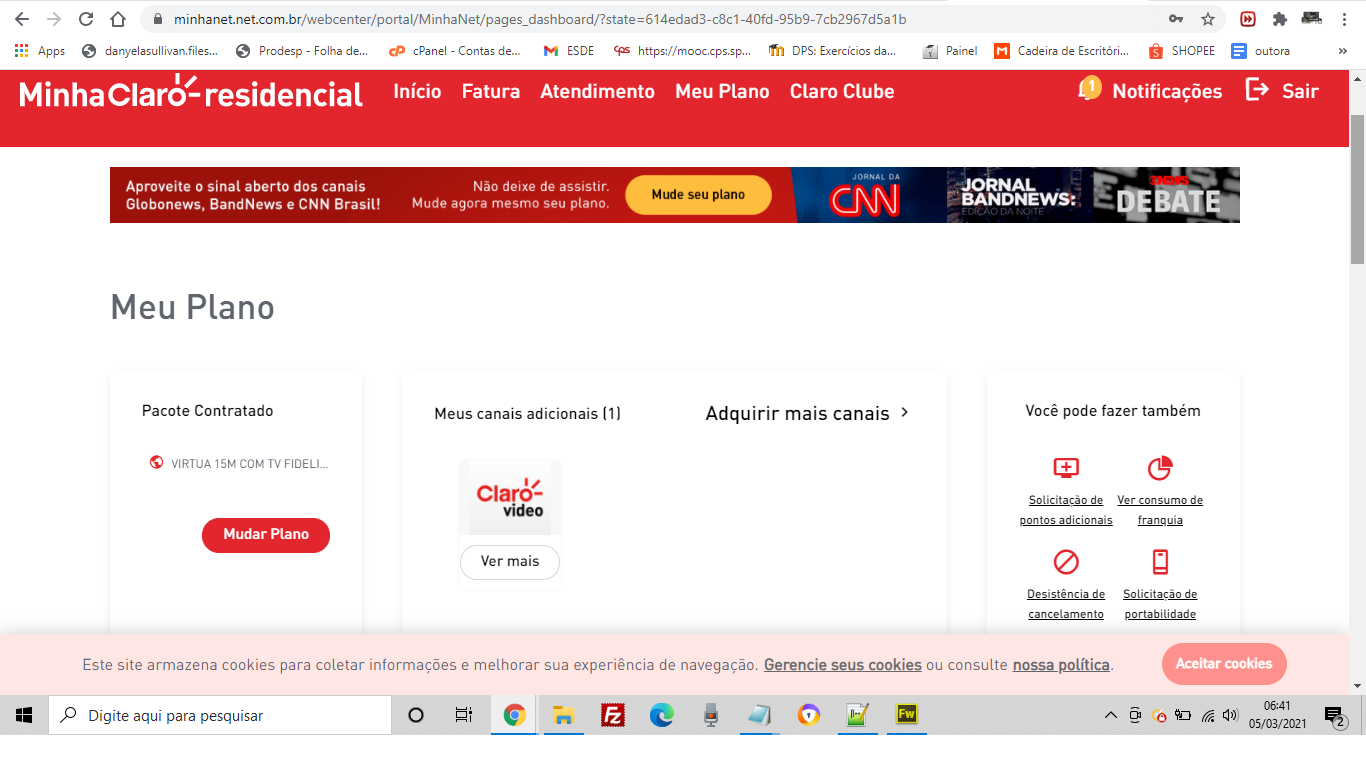Accept cookies with Aceitar cookies button
Screen dimensions: 1366x768
tap(1223, 664)
